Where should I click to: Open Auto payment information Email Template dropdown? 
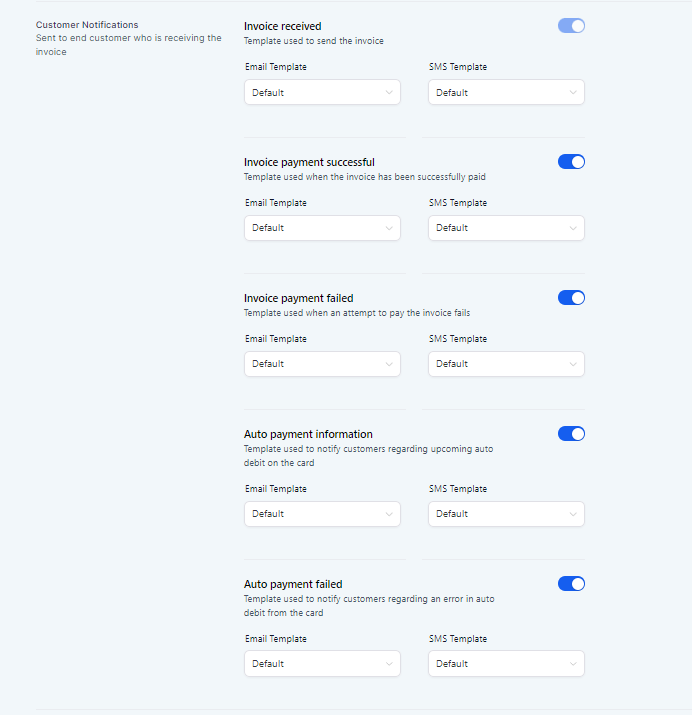click(x=322, y=514)
